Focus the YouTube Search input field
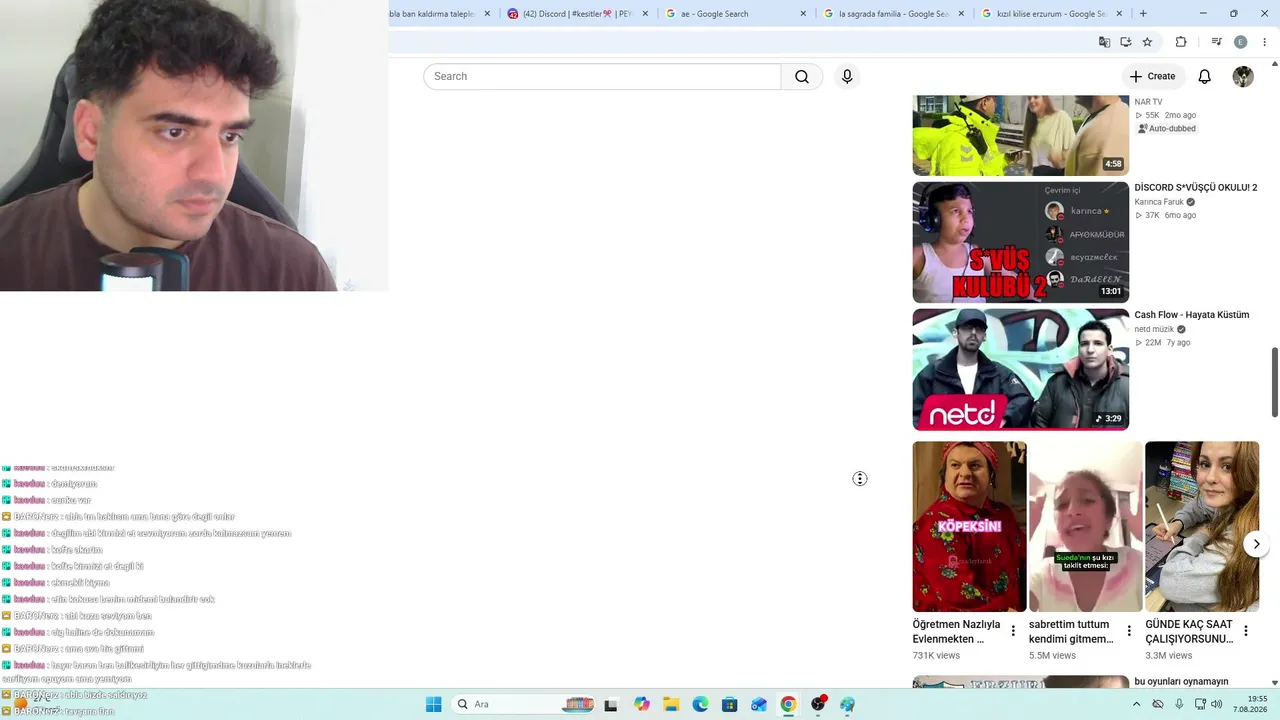 point(602,77)
